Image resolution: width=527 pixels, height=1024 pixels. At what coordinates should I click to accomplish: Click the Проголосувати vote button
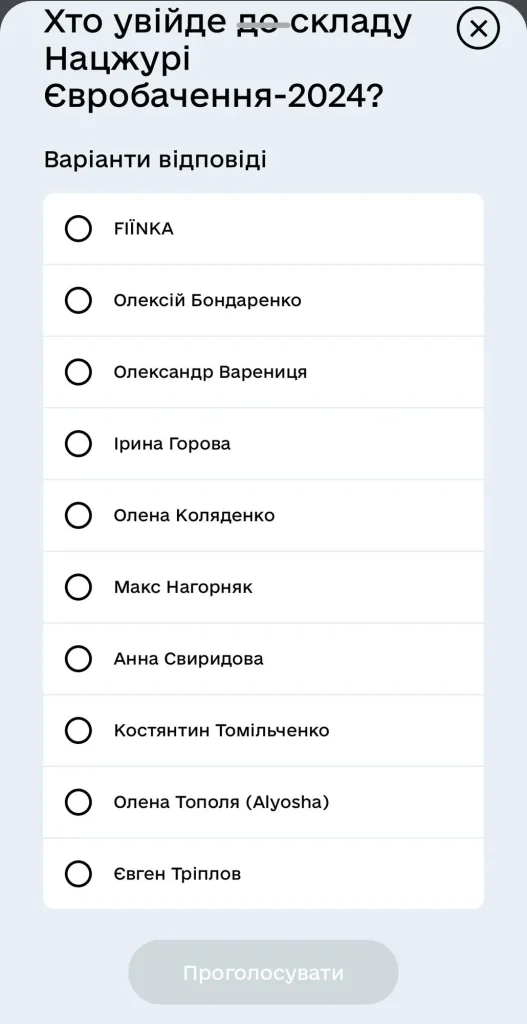263,972
